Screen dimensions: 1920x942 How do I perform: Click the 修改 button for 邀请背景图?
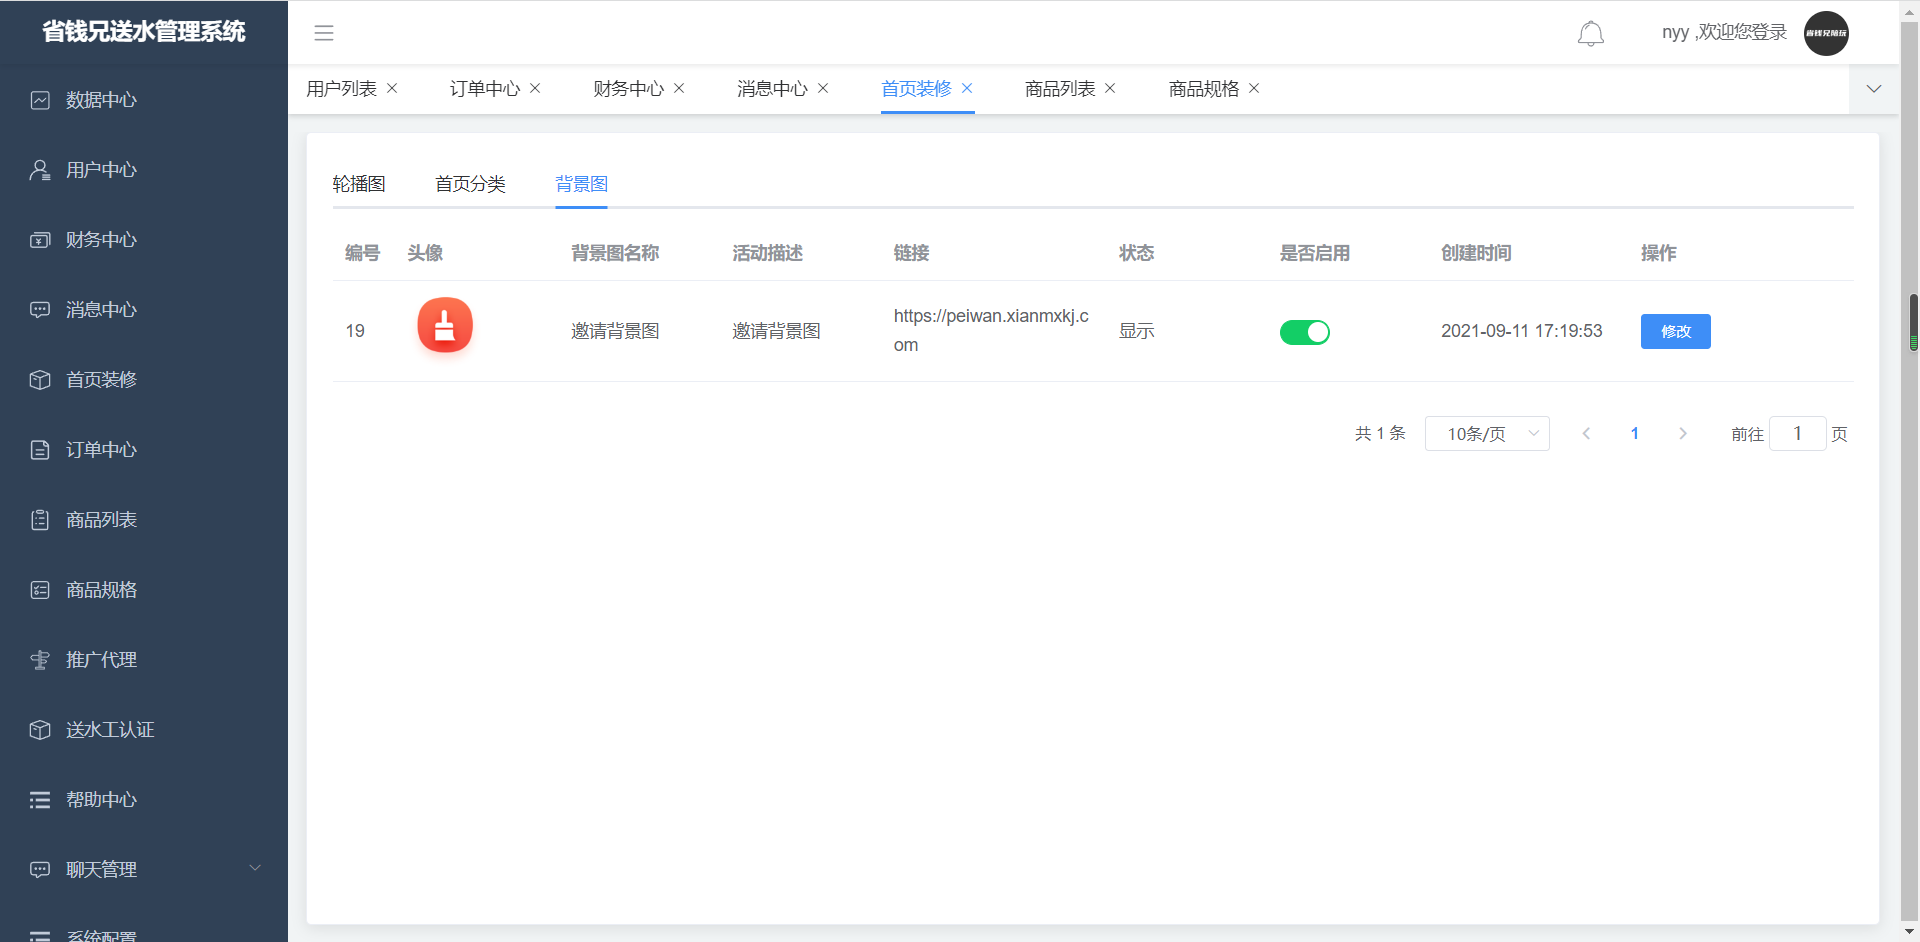[1675, 332]
